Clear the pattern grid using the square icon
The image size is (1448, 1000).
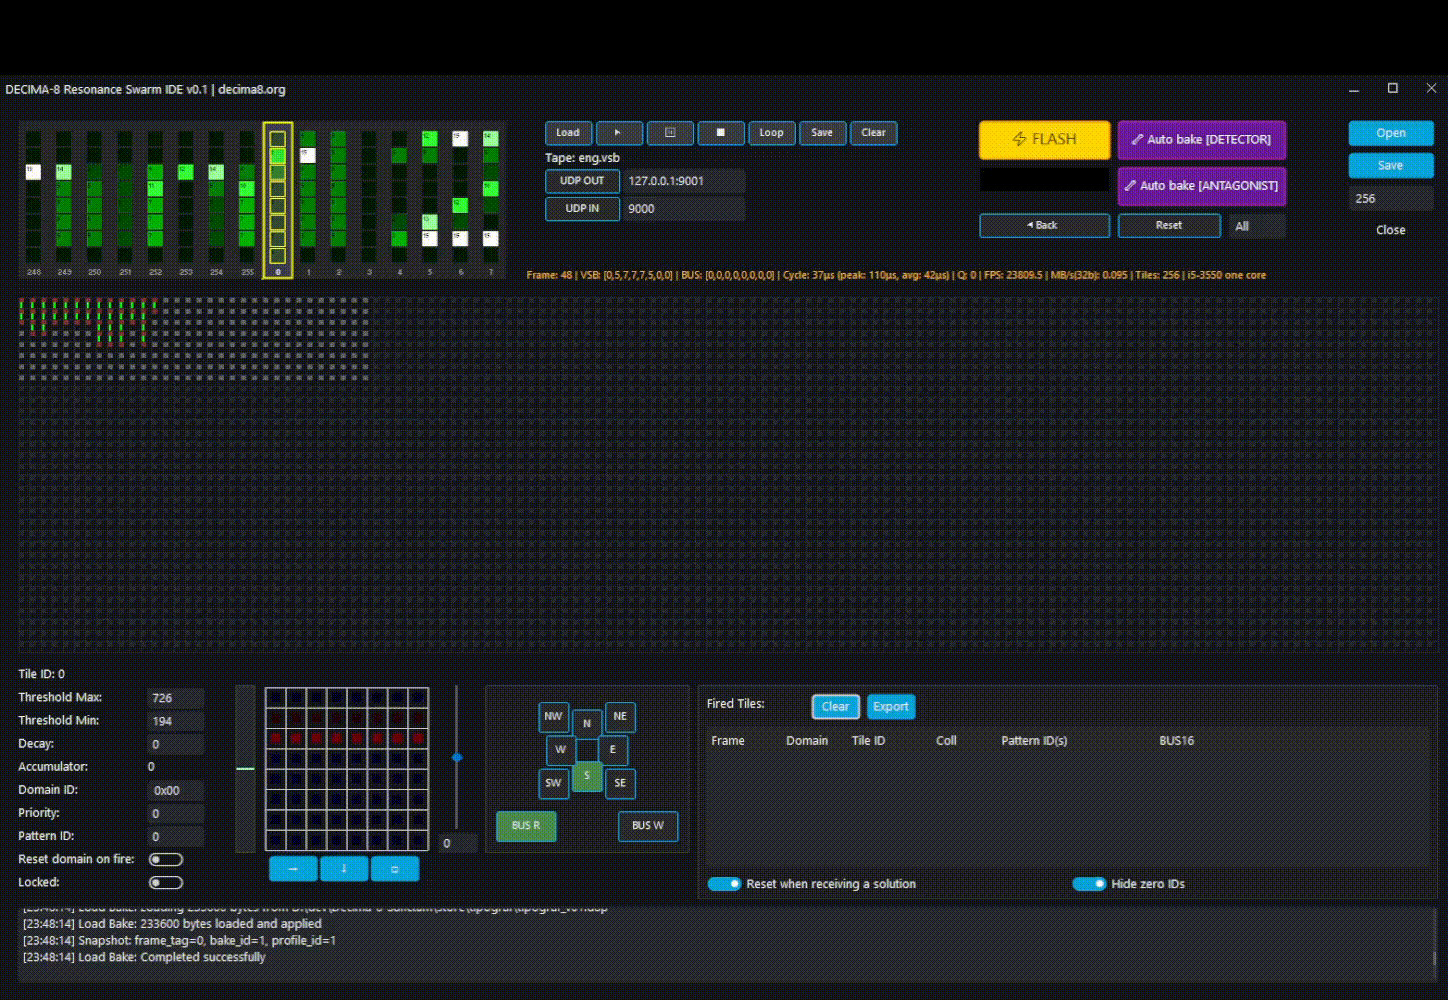click(x=395, y=869)
